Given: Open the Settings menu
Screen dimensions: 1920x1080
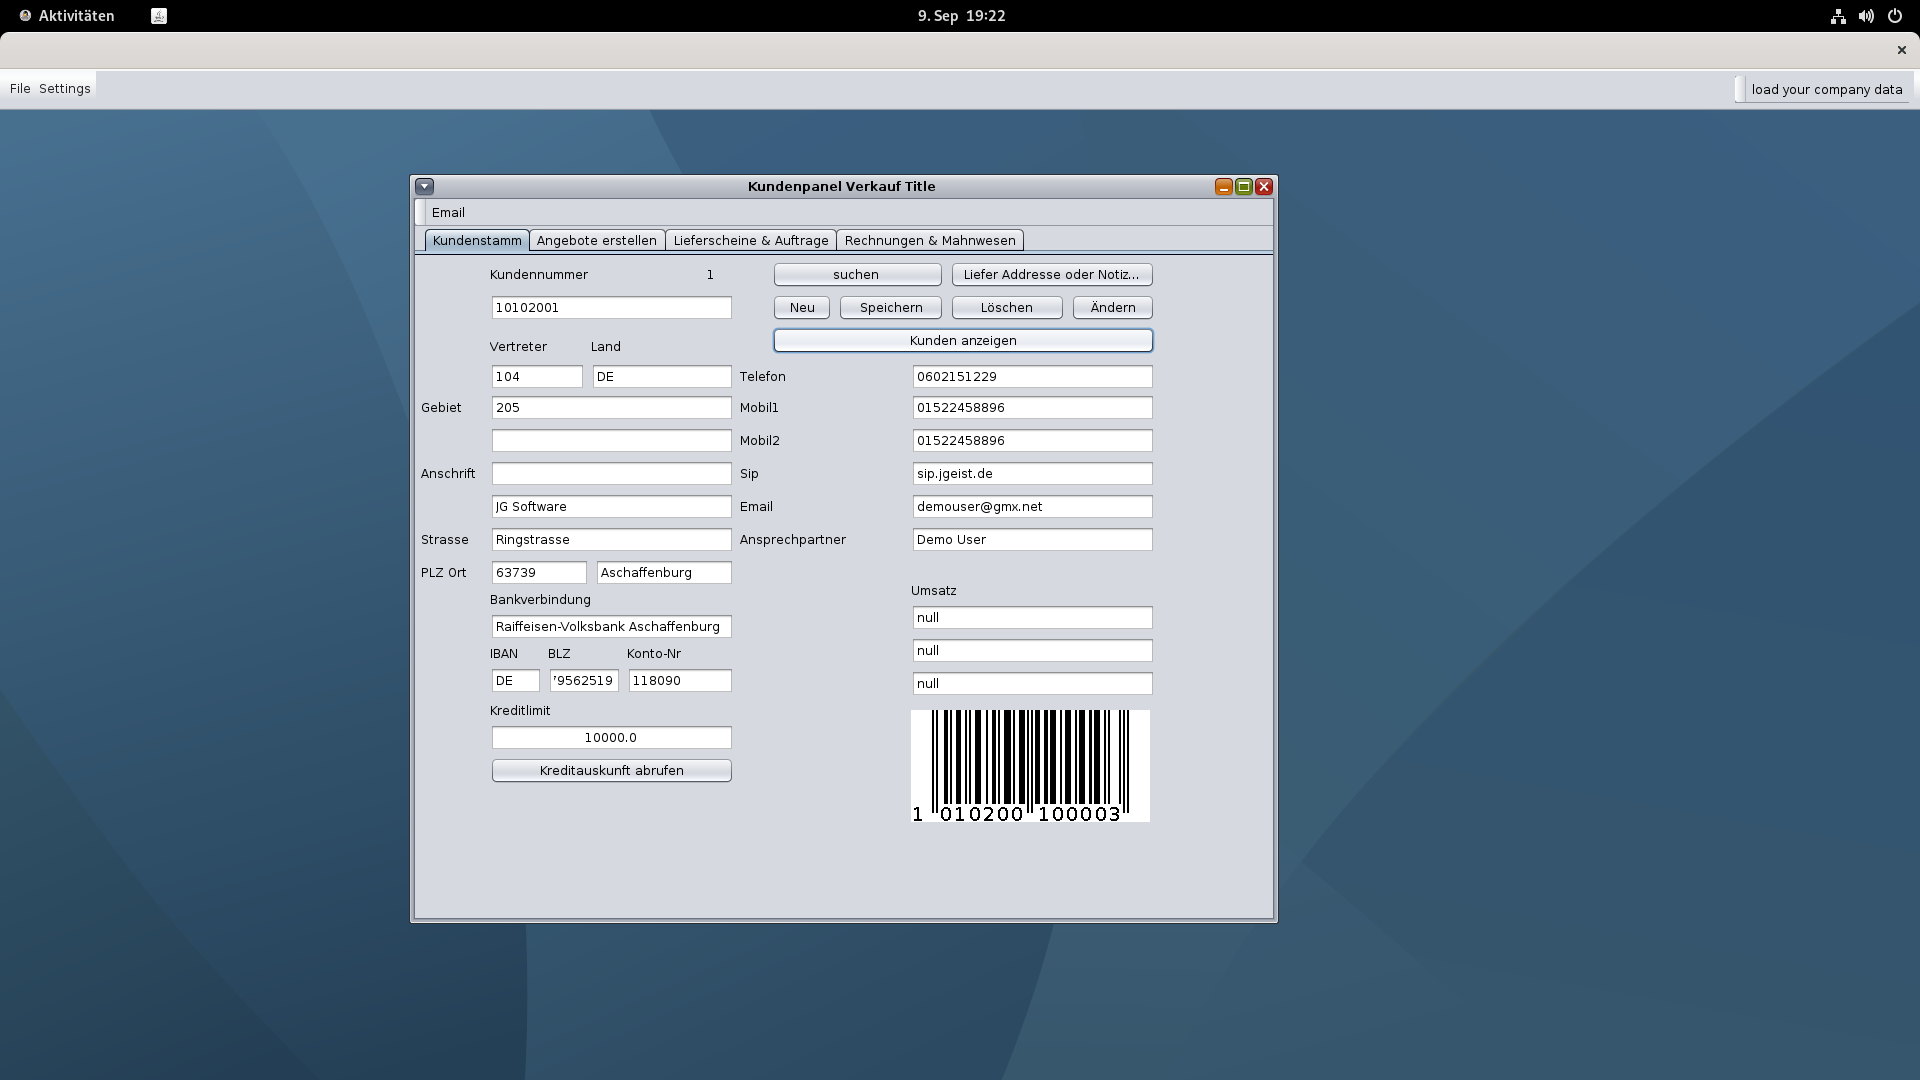Looking at the screenshot, I should tap(65, 89).
